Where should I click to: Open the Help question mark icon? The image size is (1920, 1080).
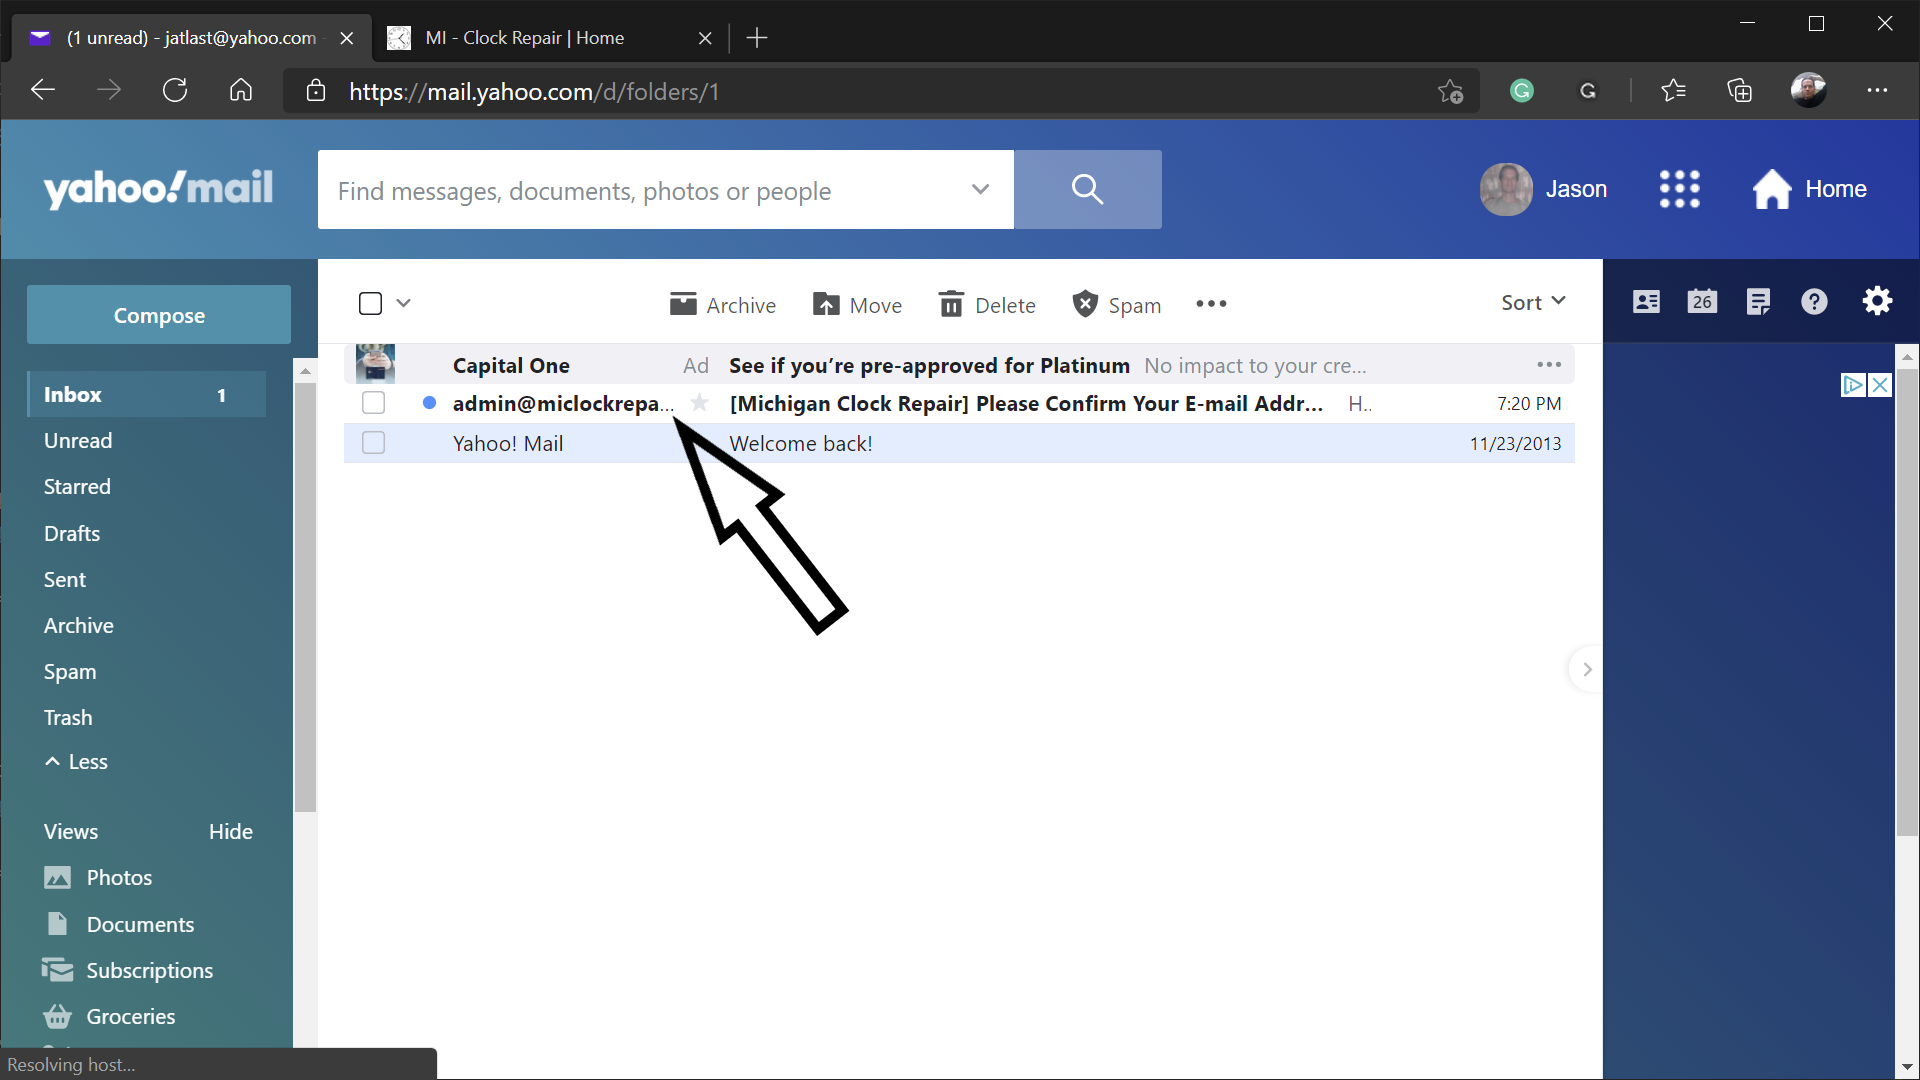pyautogui.click(x=1814, y=301)
